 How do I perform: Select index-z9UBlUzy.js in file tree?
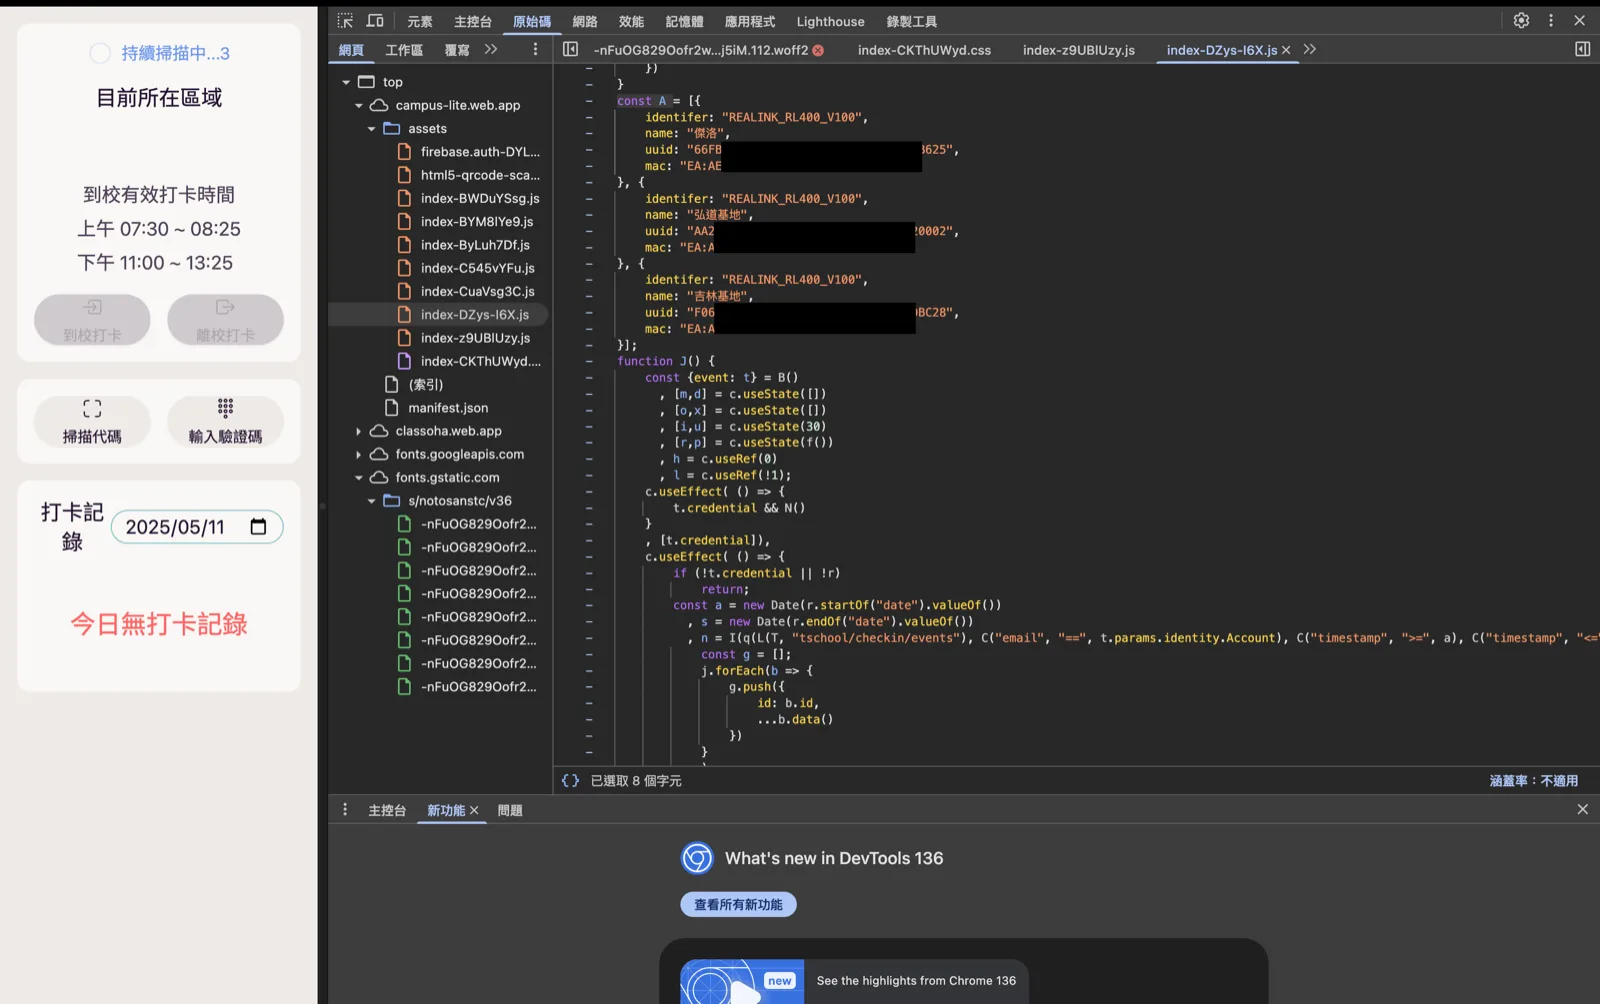click(x=476, y=338)
